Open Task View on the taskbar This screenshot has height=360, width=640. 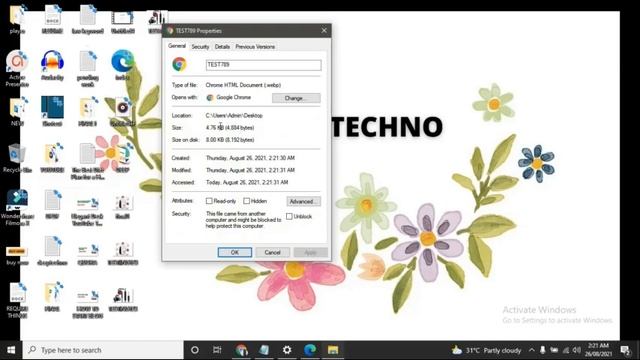[217, 350]
